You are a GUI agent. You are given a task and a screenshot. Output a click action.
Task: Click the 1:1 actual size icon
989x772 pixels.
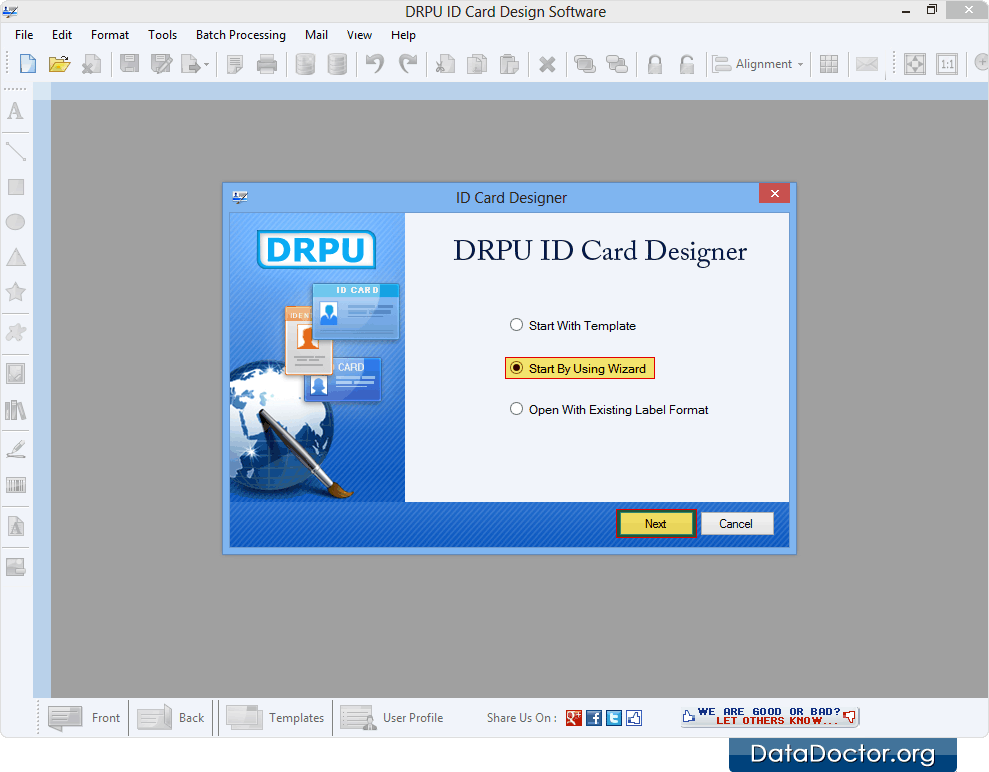947,64
